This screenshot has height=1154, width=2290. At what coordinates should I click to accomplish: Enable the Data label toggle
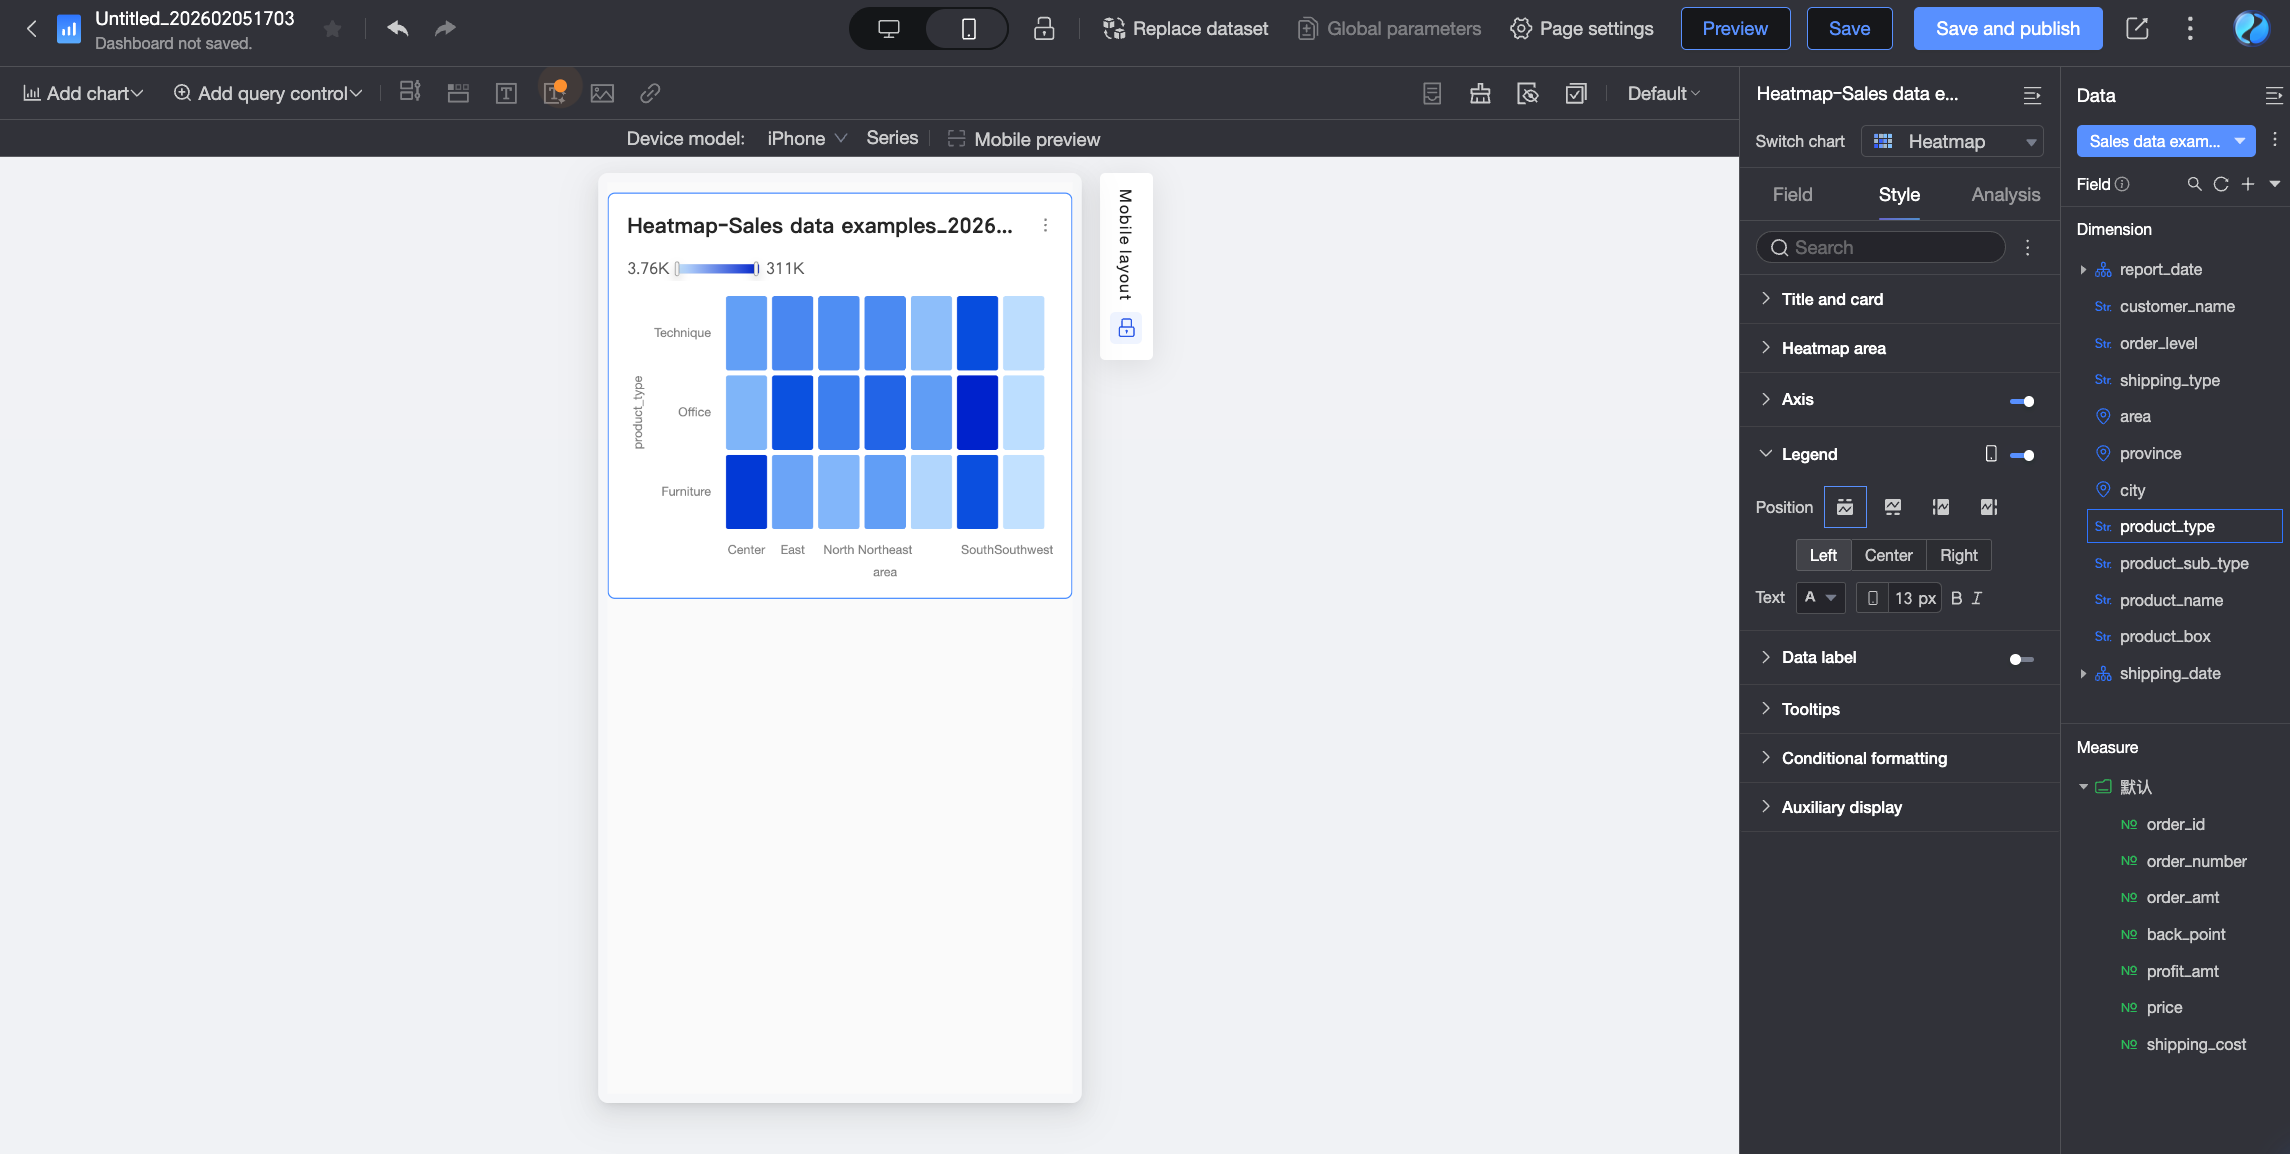pos(2021,659)
